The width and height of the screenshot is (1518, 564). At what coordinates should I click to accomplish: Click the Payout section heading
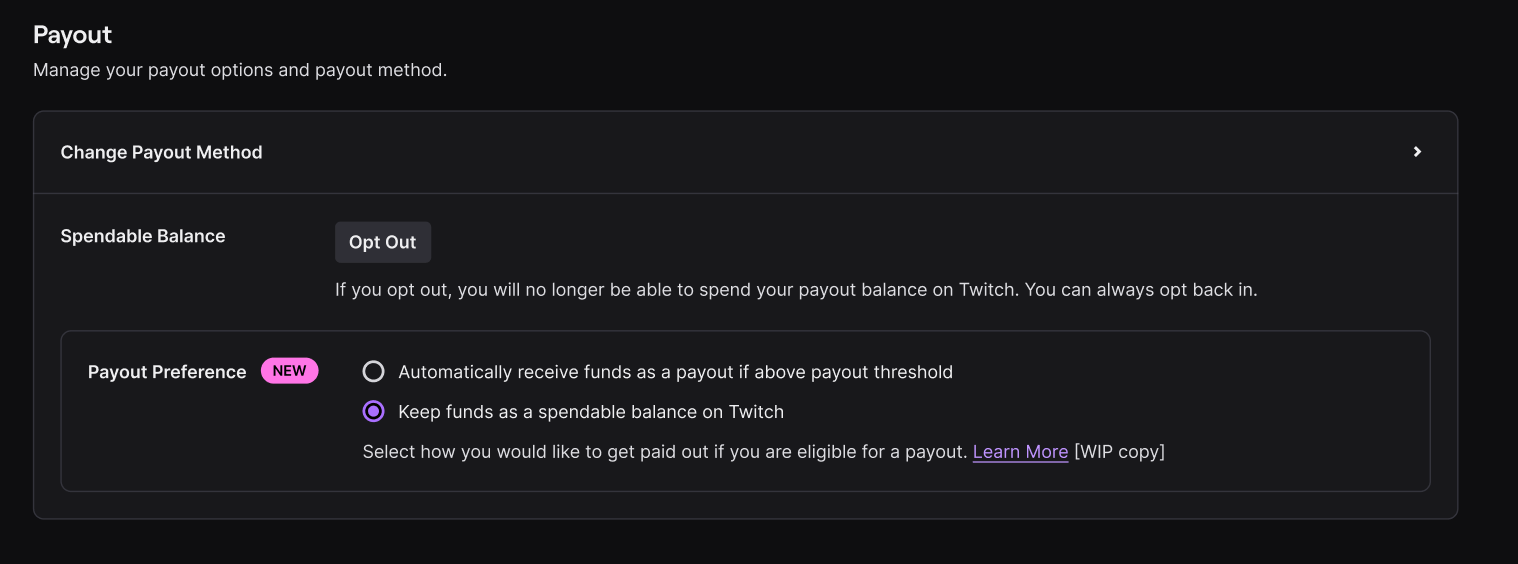[x=72, y=34]
